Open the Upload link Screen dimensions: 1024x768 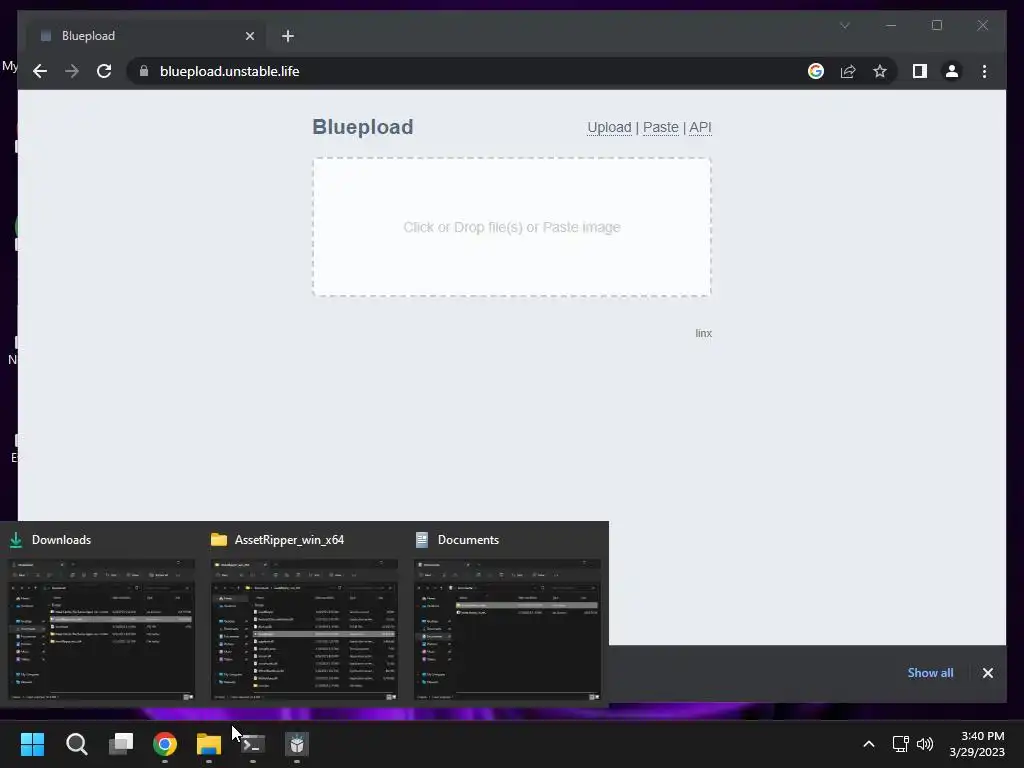coord(609,127)
